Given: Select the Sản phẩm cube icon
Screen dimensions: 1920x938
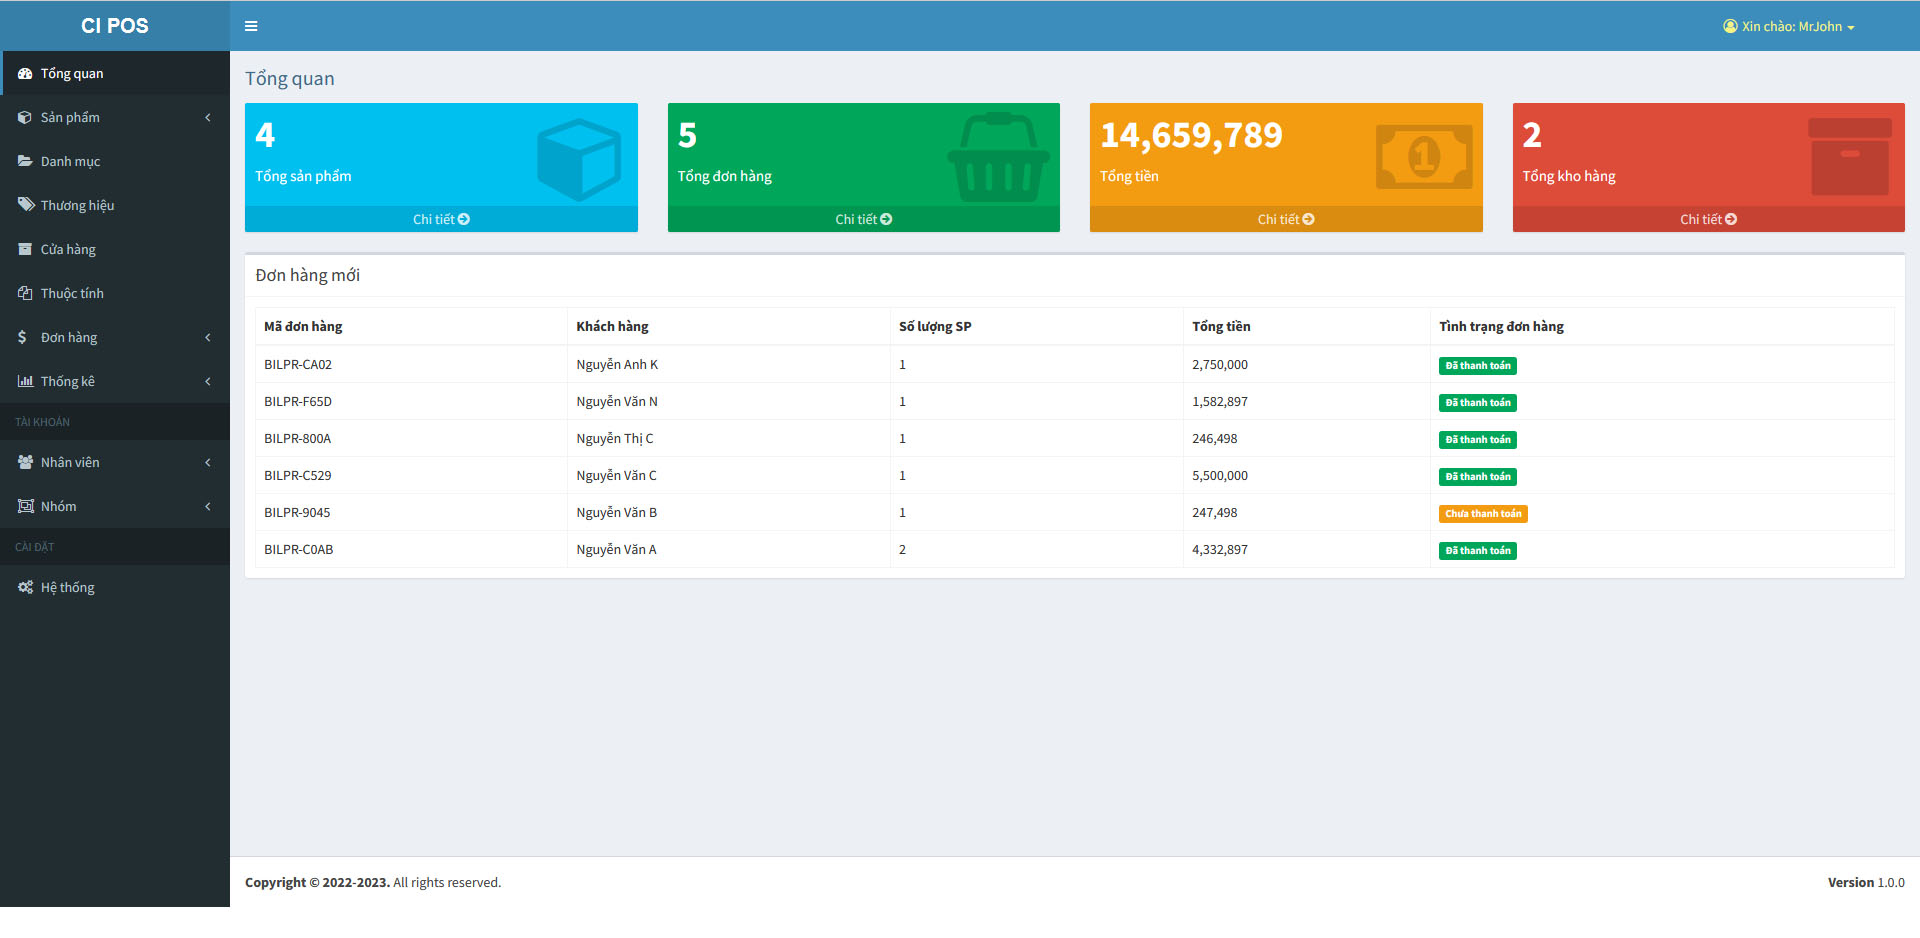Looking at the screenshot, I should [x=24, y=117].
